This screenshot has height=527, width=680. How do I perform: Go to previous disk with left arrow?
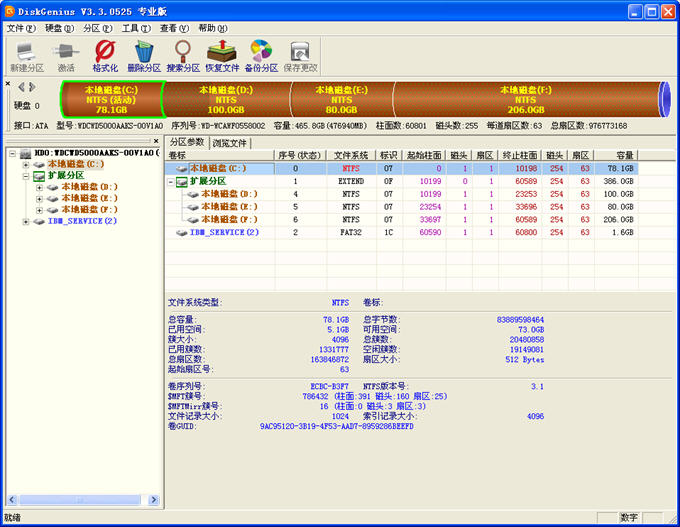pos(20,87)
